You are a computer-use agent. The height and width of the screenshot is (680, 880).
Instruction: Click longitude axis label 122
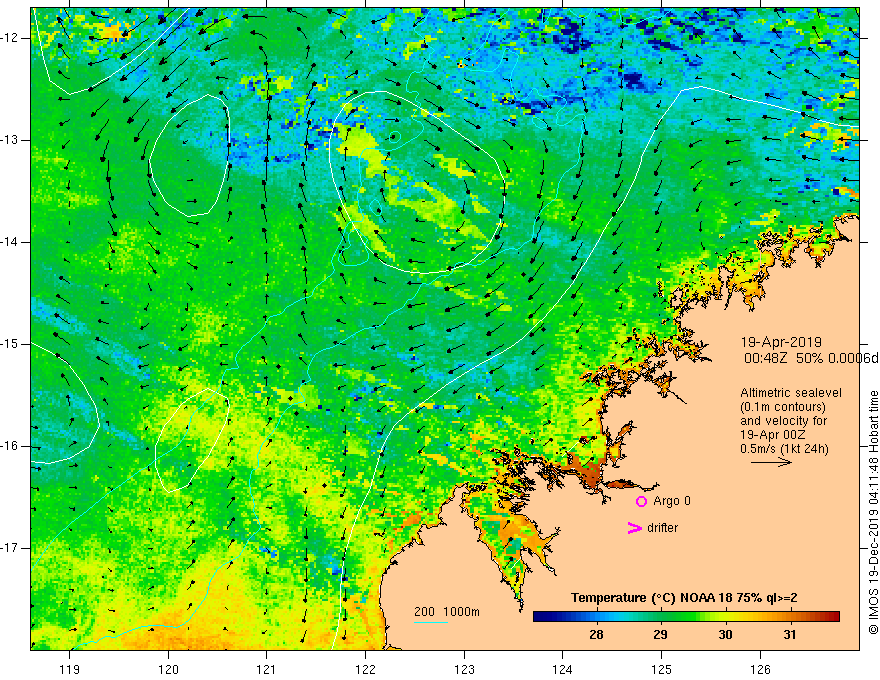click(365, 669)
